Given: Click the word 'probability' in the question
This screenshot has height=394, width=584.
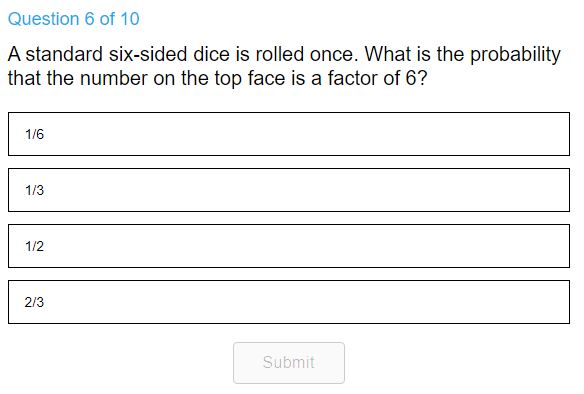Looking at the screenshot, I should (515, 55).
